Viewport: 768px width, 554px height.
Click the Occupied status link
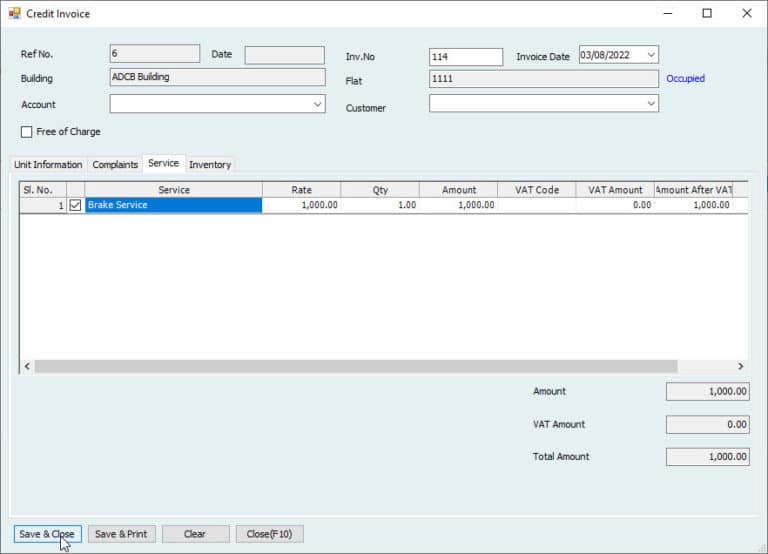(x=685, y=79)
